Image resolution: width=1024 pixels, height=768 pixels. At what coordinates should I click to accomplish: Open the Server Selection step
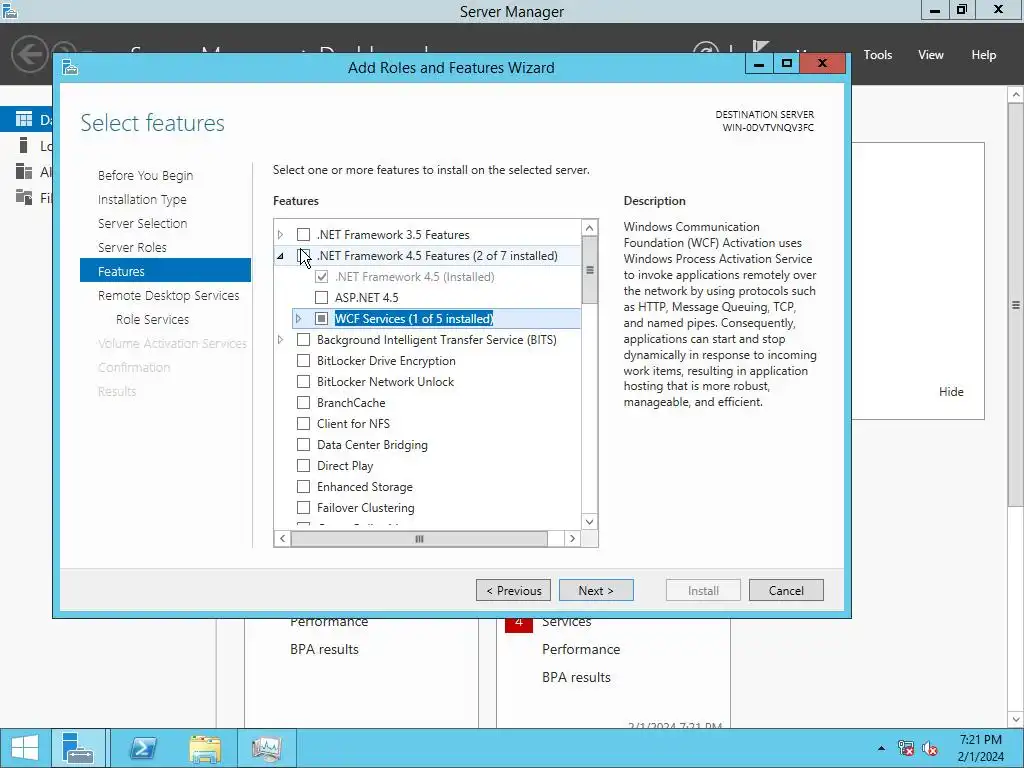pyautogui.click(x=142, y=223)
